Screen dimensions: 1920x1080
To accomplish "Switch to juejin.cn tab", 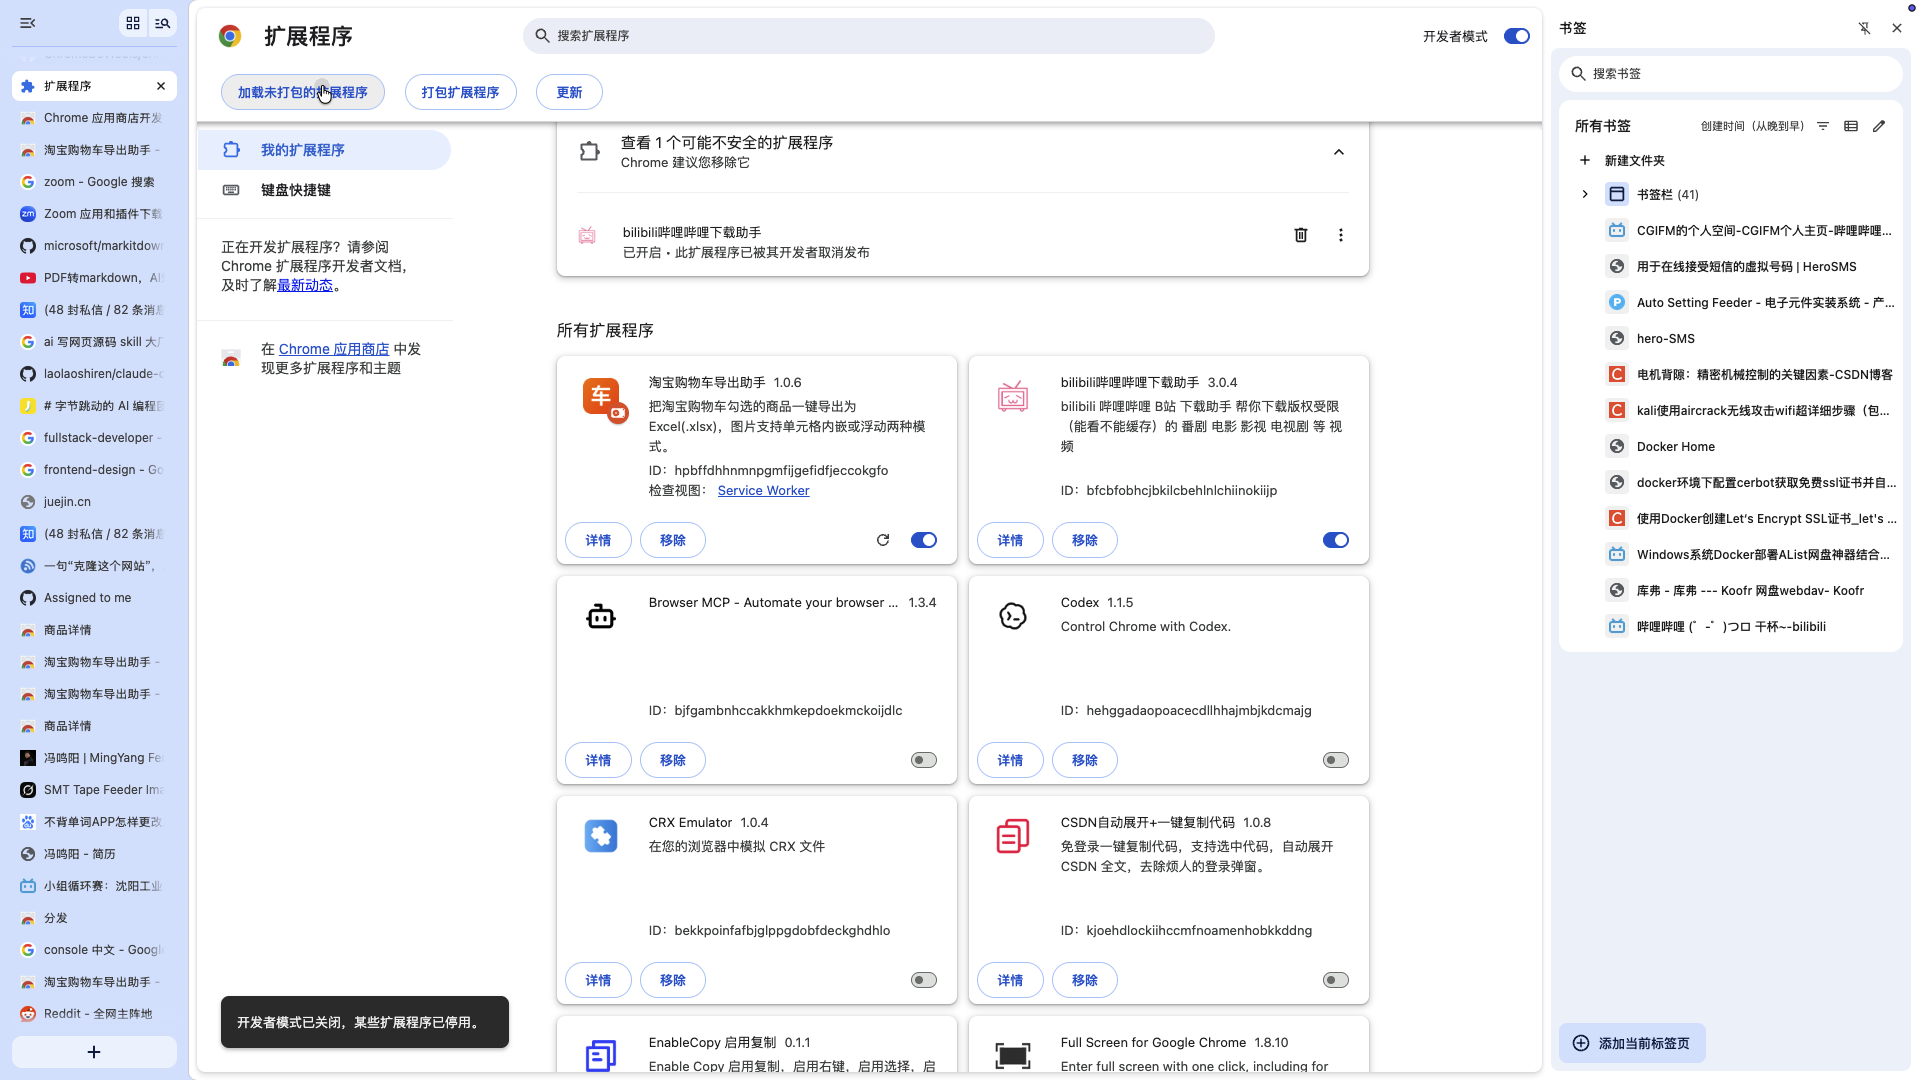I will tap(94, 502).
